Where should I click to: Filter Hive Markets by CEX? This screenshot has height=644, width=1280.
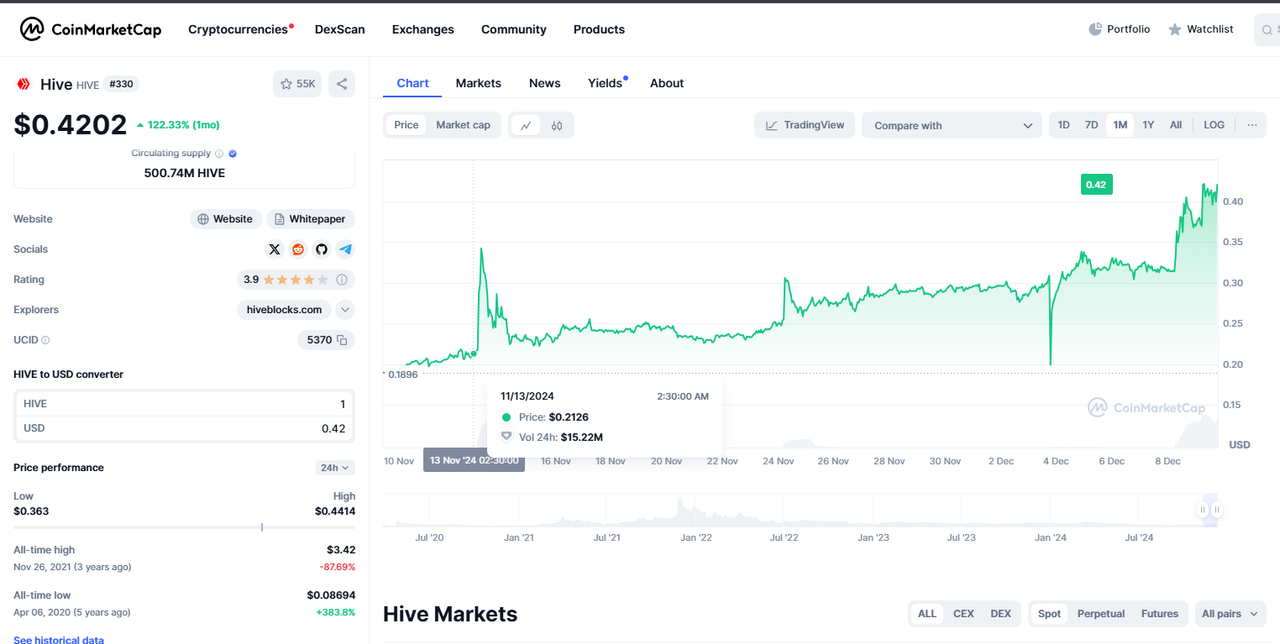click(x=963, y=614)
